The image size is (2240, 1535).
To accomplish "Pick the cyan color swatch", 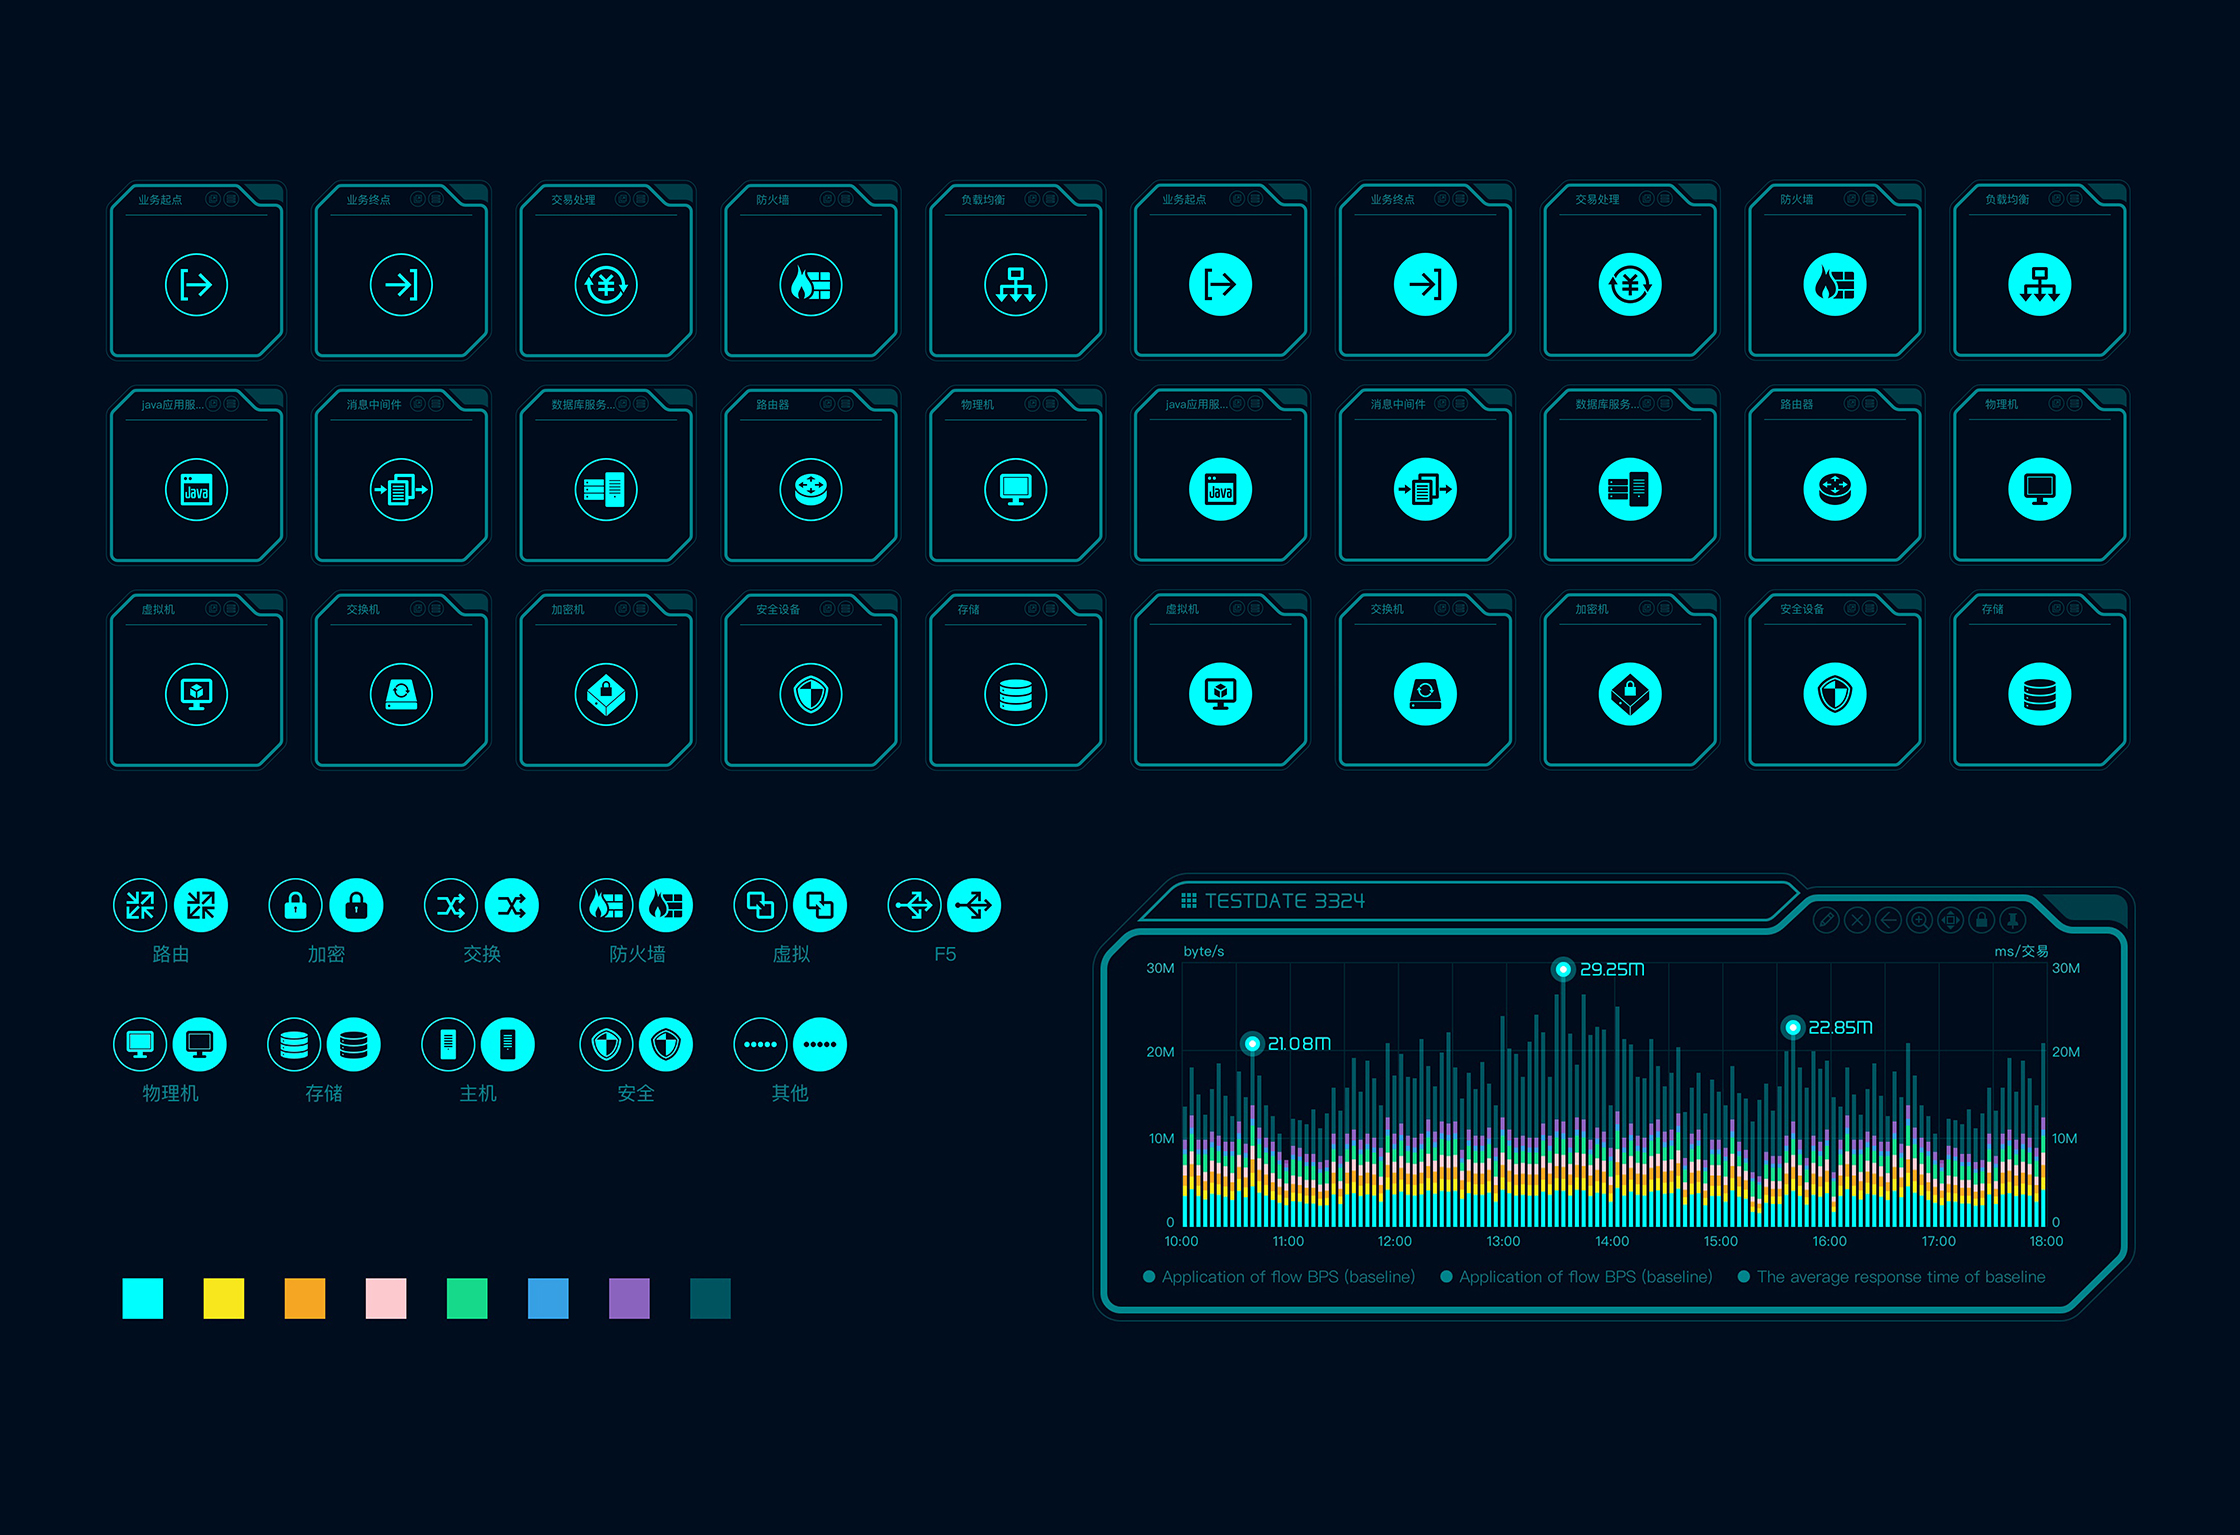I will 142,1298.
